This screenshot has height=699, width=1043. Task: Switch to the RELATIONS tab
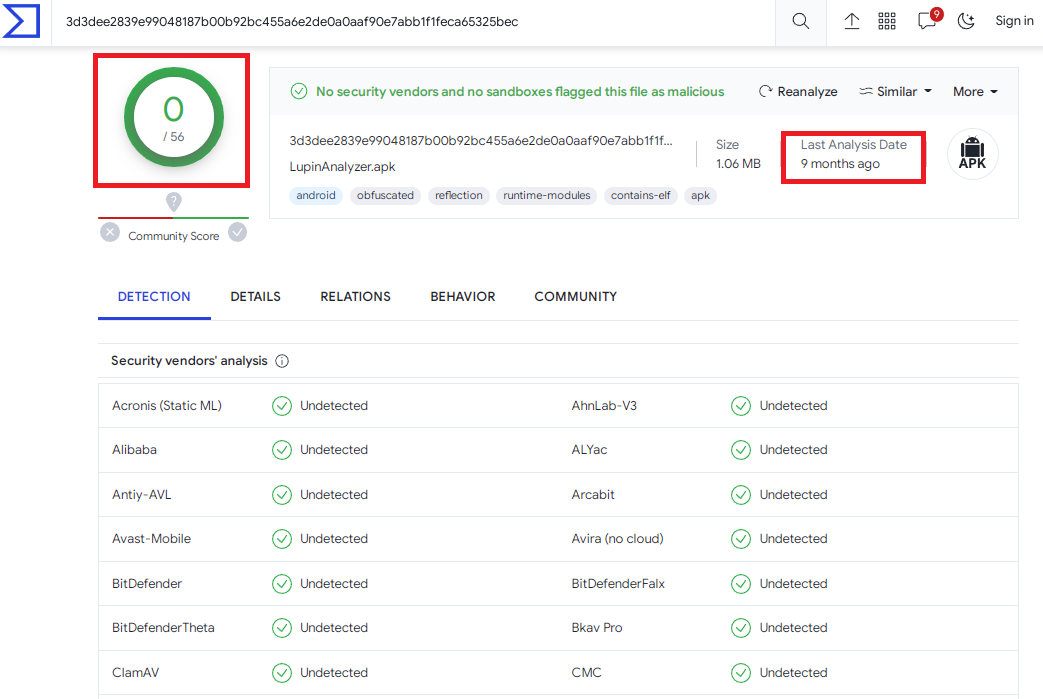point(355,297)
